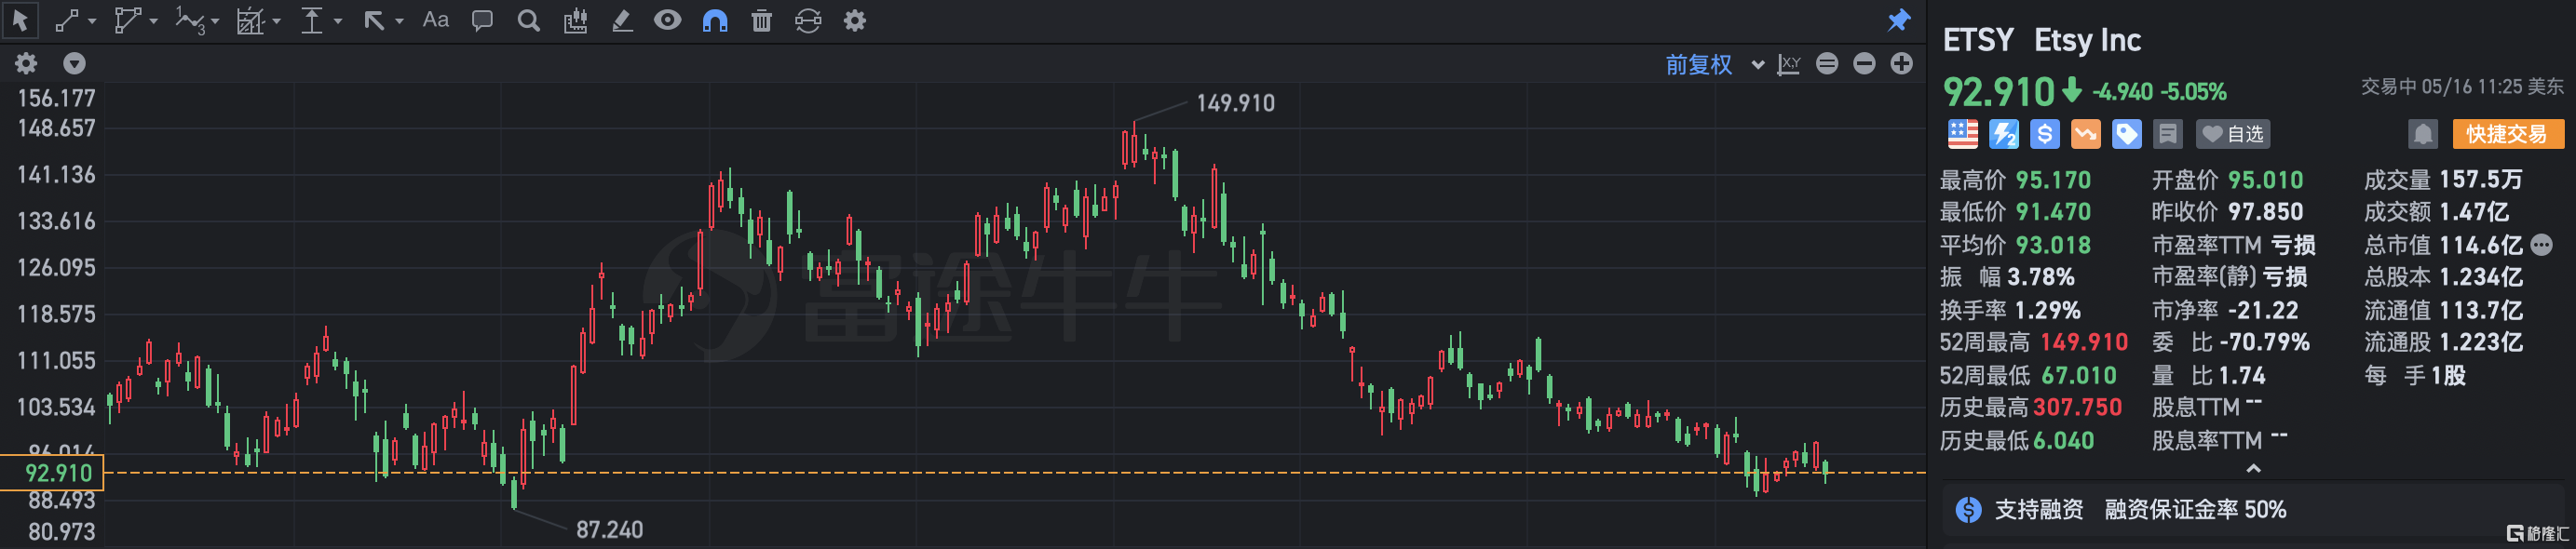
Task: Toggle the blue magnet snap mode
Action: pos(715,20)
